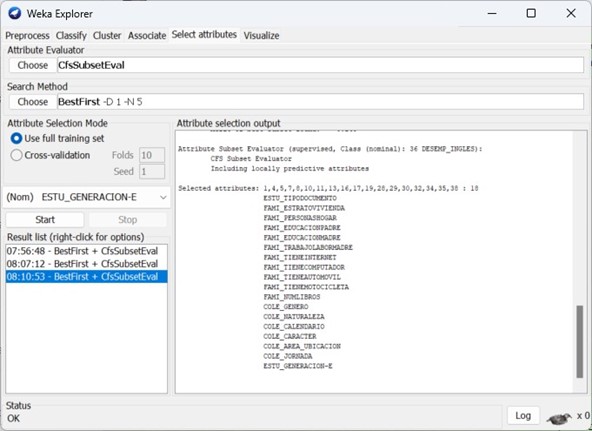
Task: Click the Status OK message
Action: [13, 418]
